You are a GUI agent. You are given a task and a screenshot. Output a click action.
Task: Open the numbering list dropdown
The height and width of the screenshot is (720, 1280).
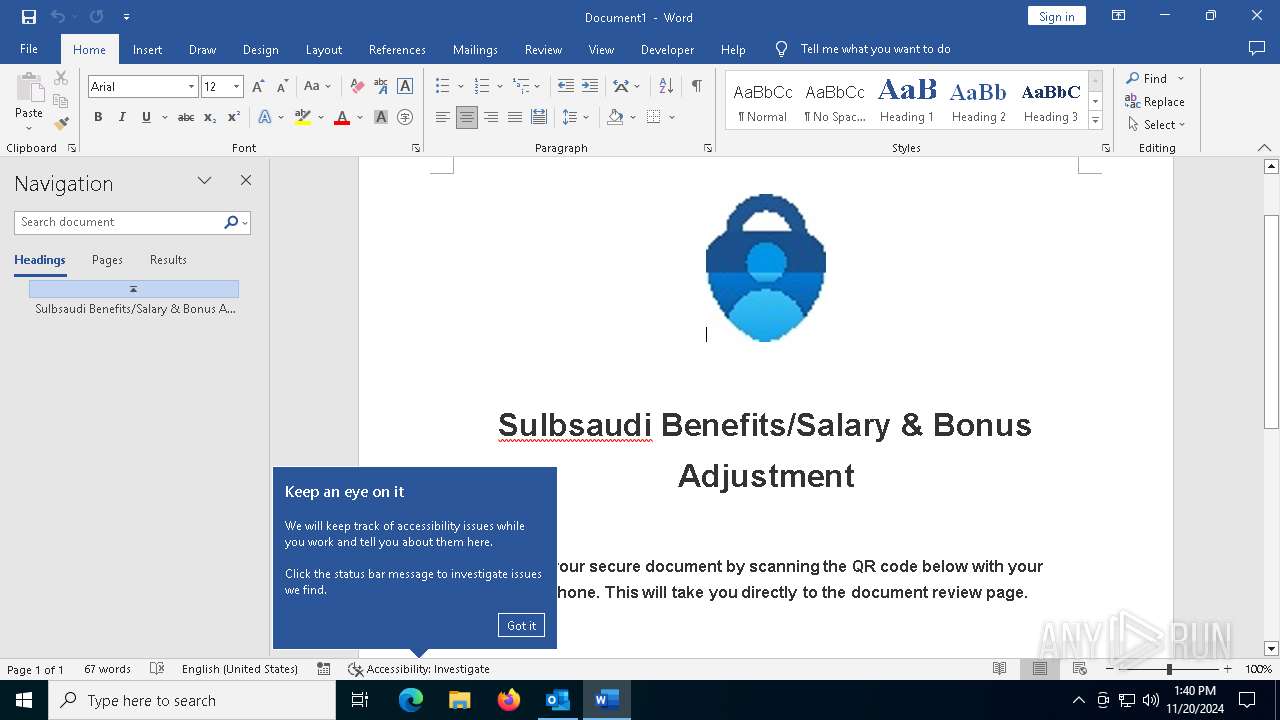pos(499,87)
